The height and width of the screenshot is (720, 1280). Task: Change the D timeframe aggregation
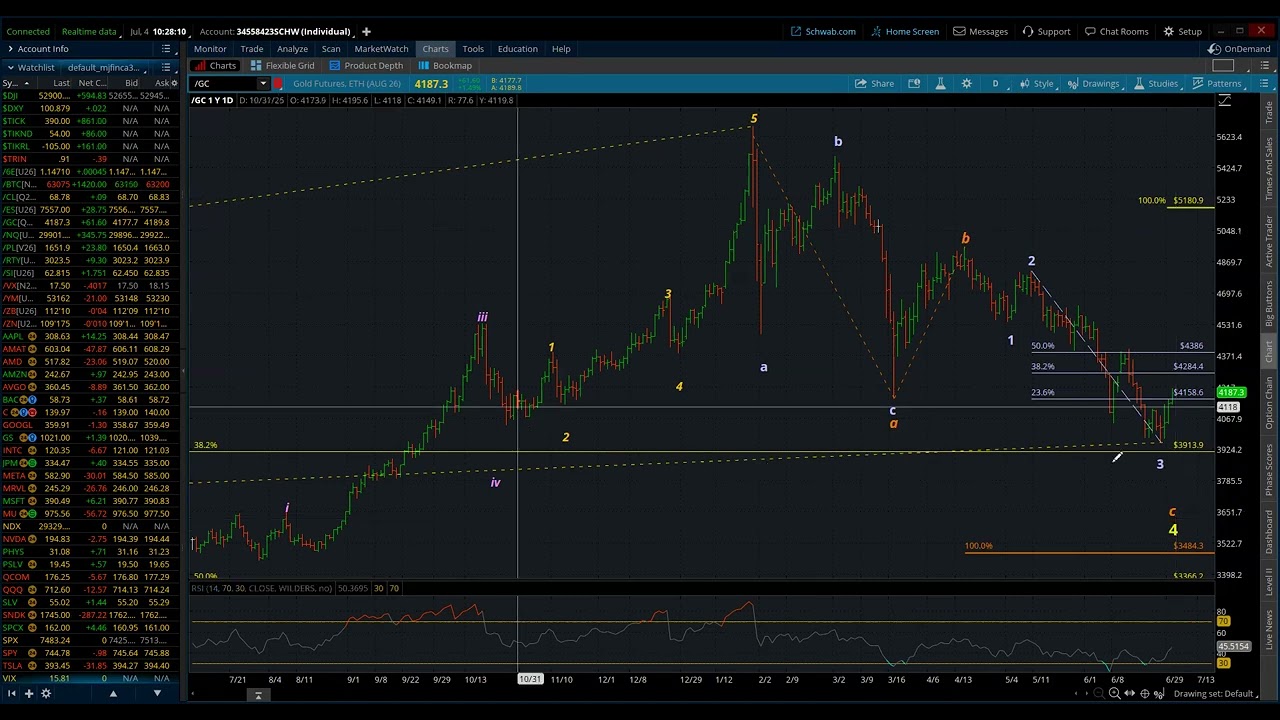pos(995,84)
